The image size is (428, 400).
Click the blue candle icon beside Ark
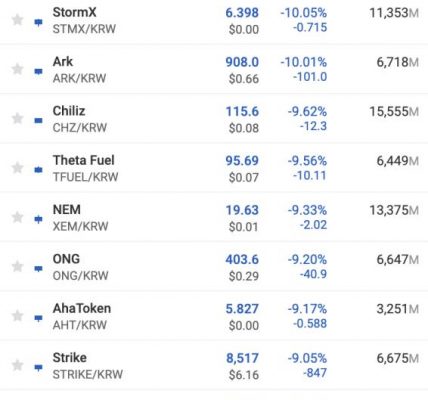[38, 71]
